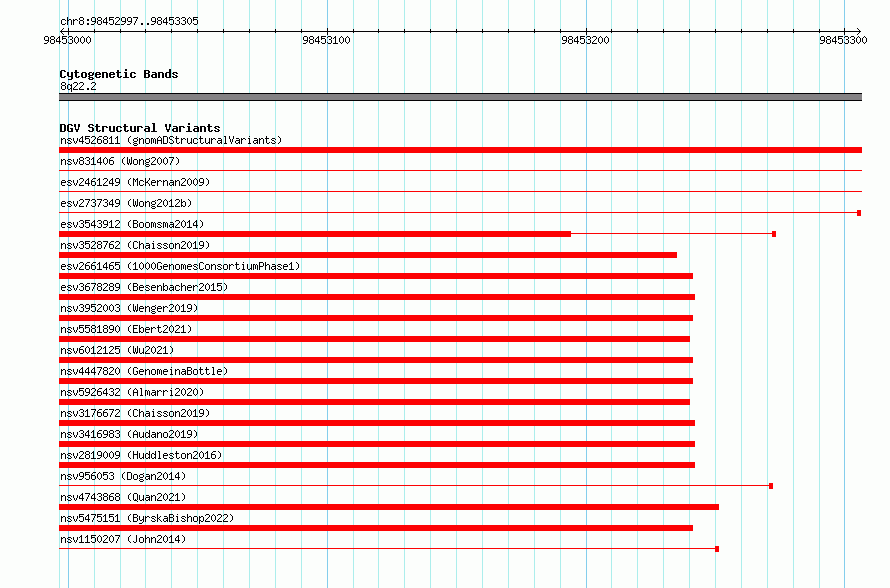890x588 pixels.
Task: Open variant nsv6012125 (Wu2021)
Action: point(117,350)
